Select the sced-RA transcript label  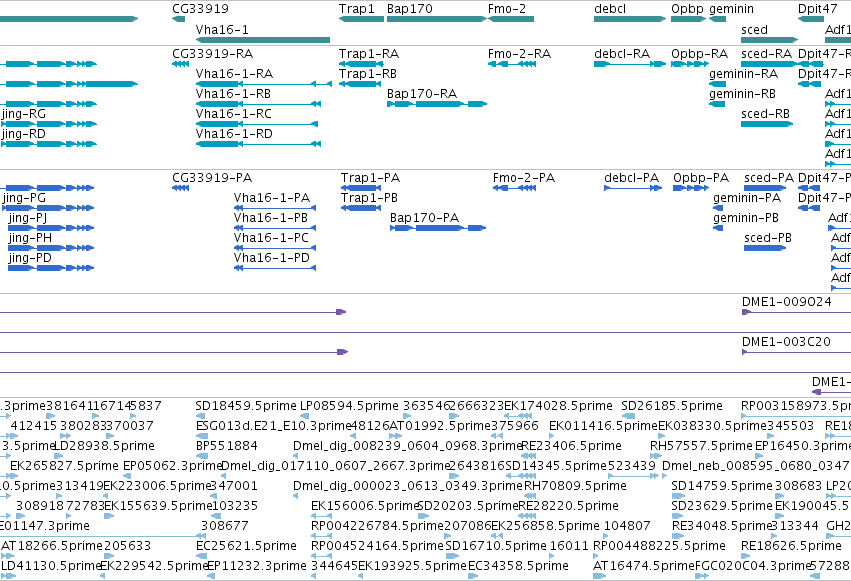767,54
